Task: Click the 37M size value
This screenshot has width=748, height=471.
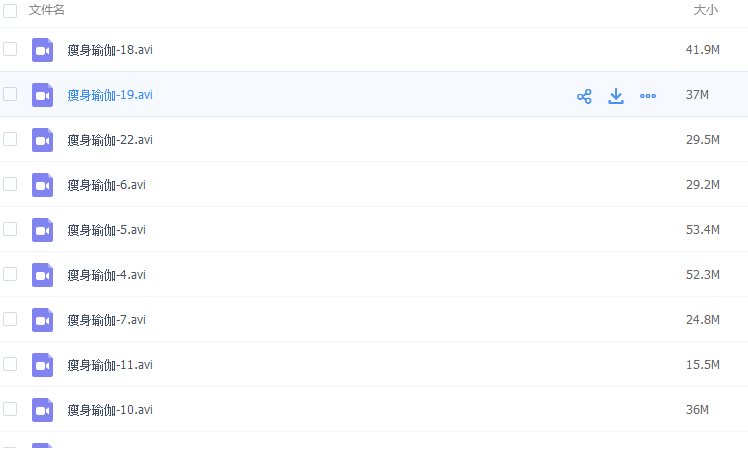Action: click(x=697, y=94)
